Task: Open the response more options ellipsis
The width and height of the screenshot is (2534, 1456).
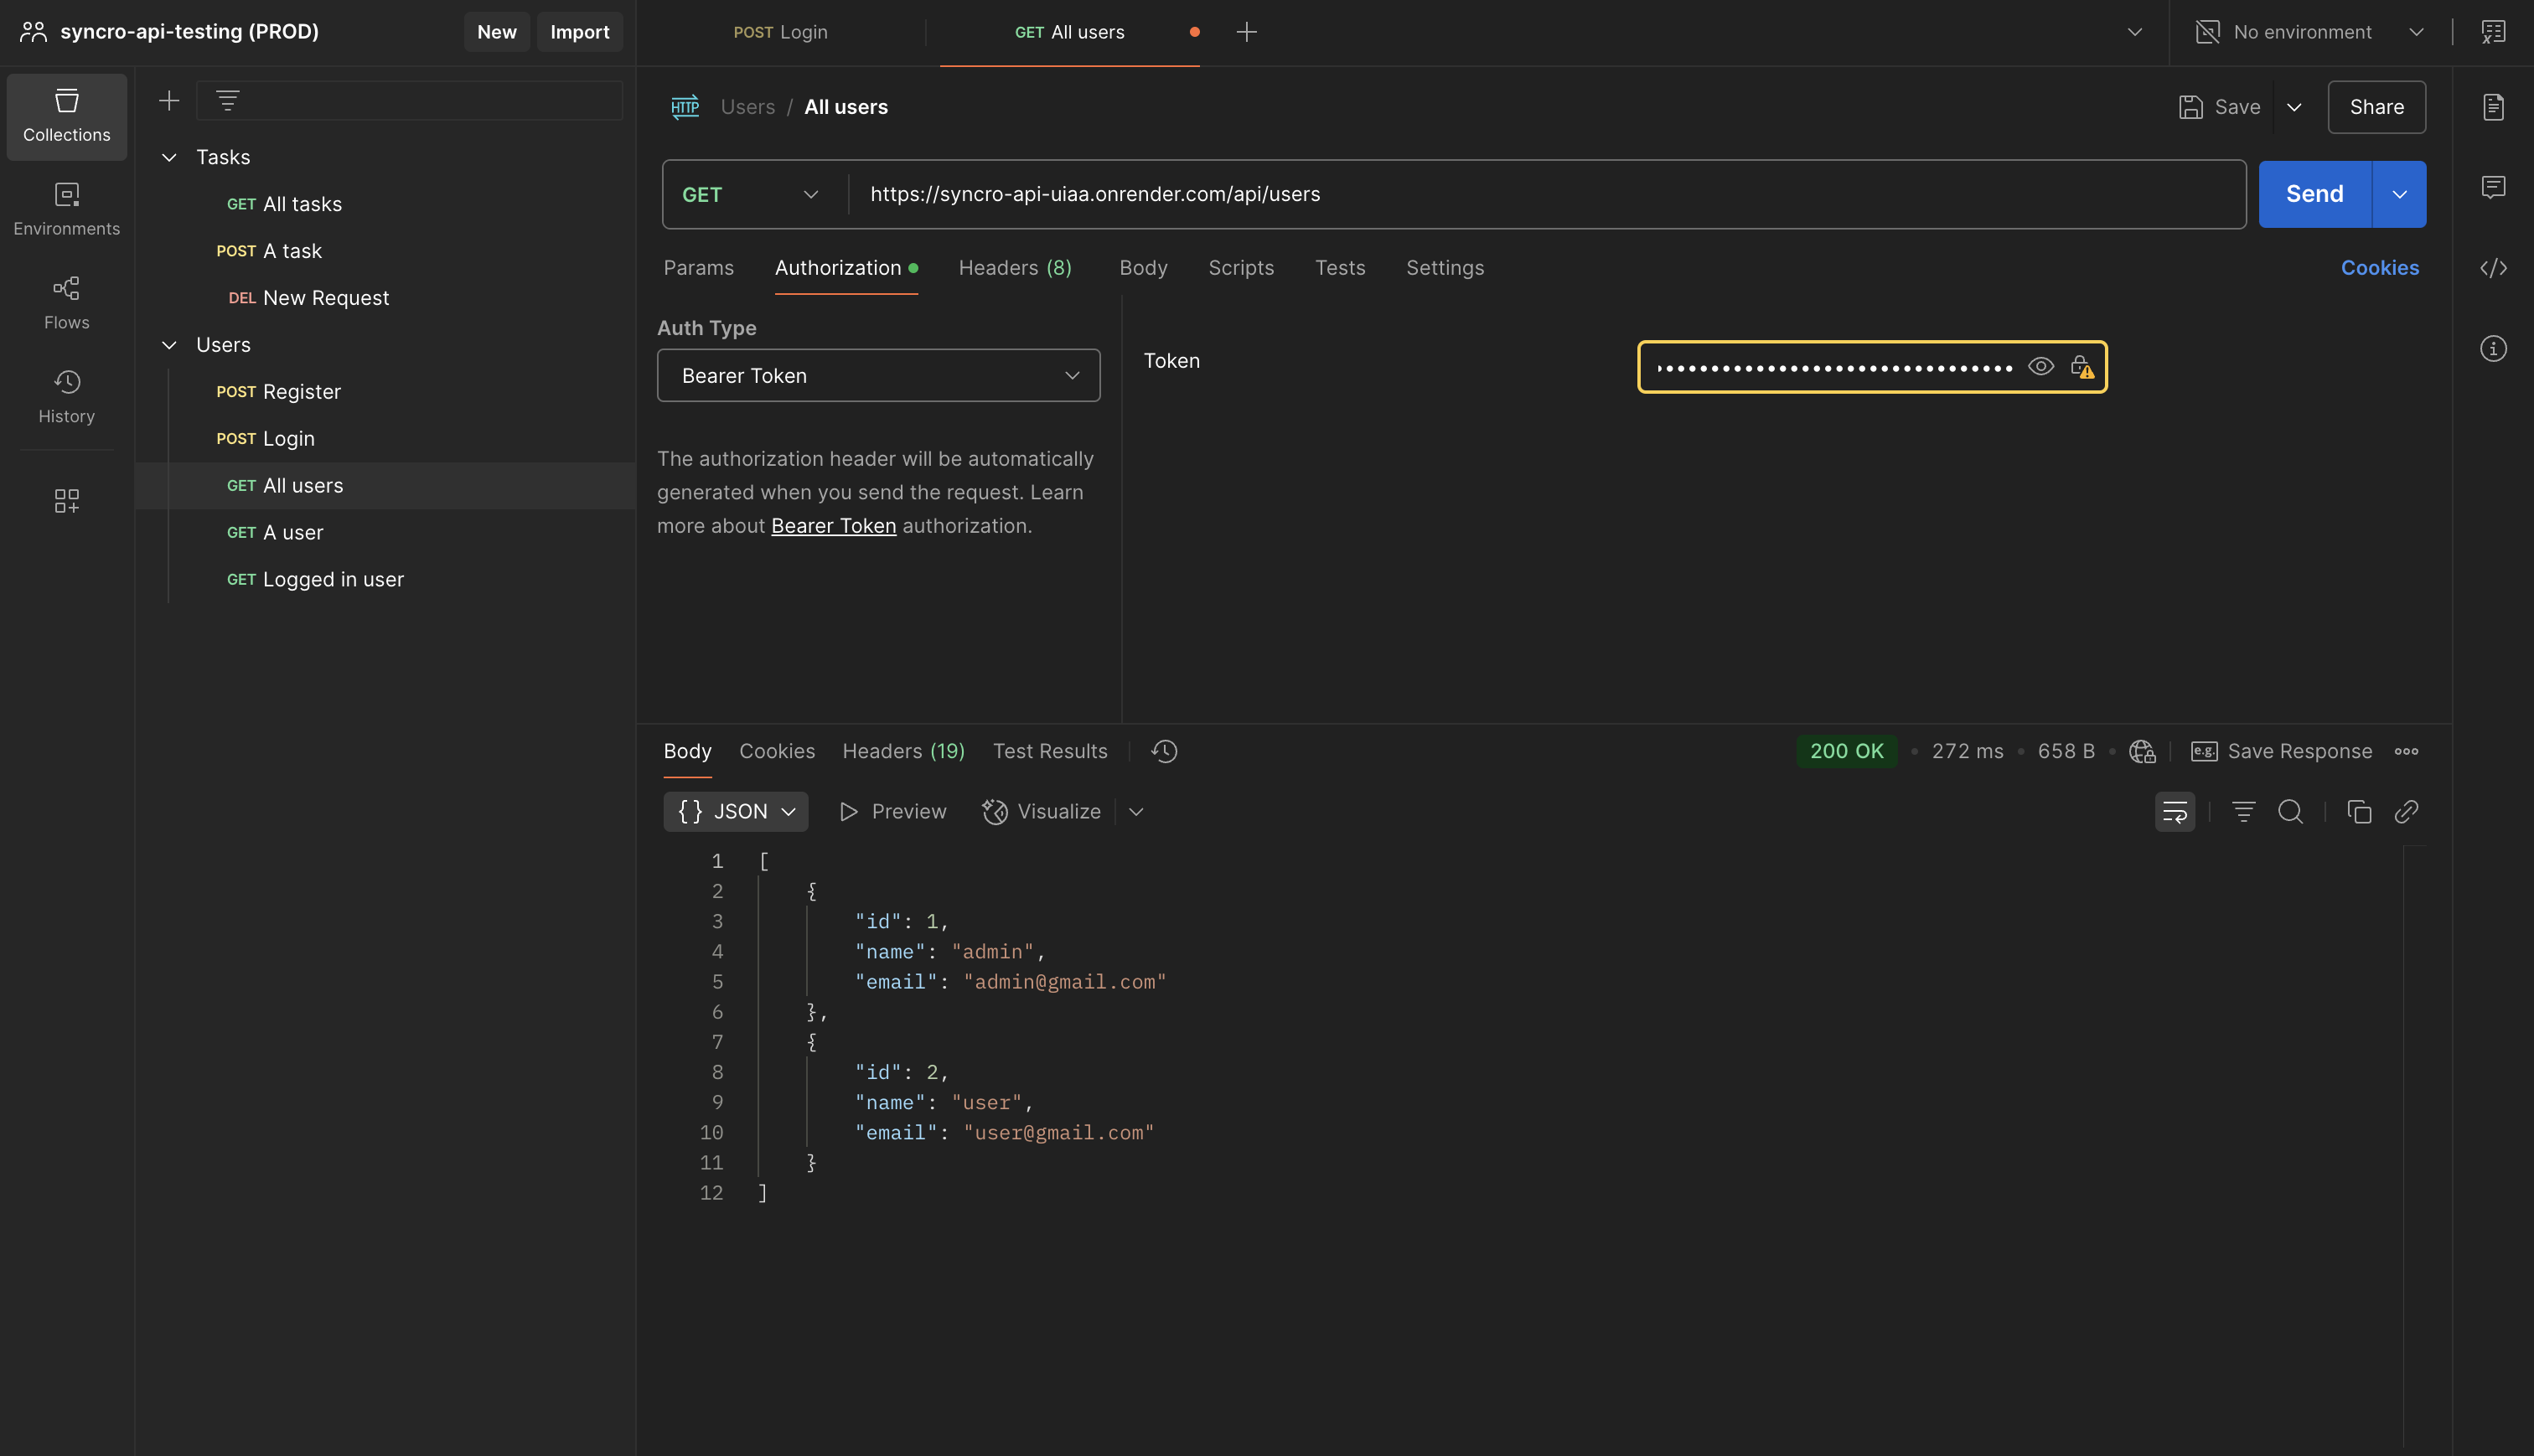Action: pyautogui.click(x=2406, y=751)
